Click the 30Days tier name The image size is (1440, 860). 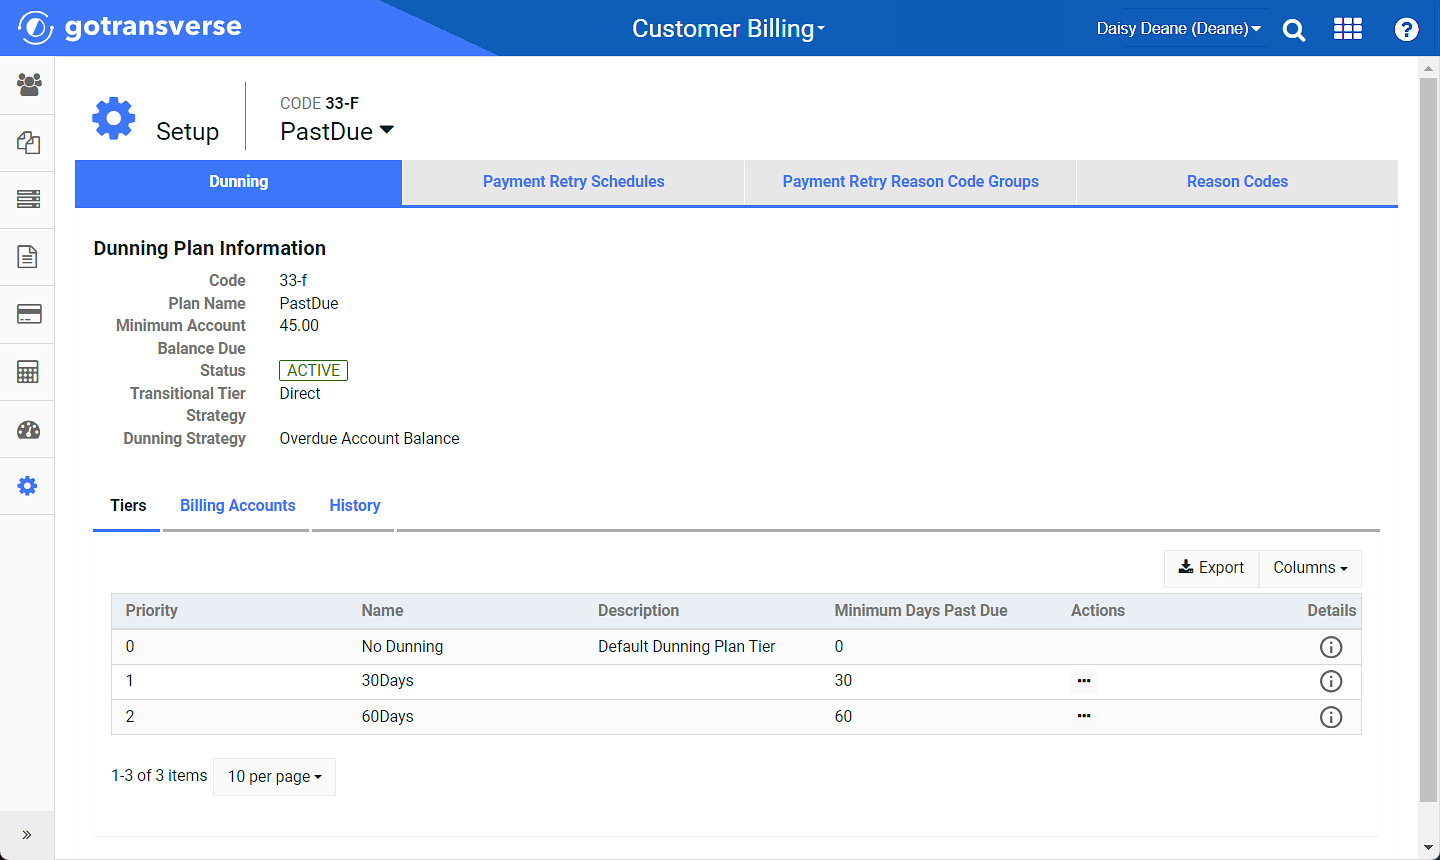click(387, 681)
